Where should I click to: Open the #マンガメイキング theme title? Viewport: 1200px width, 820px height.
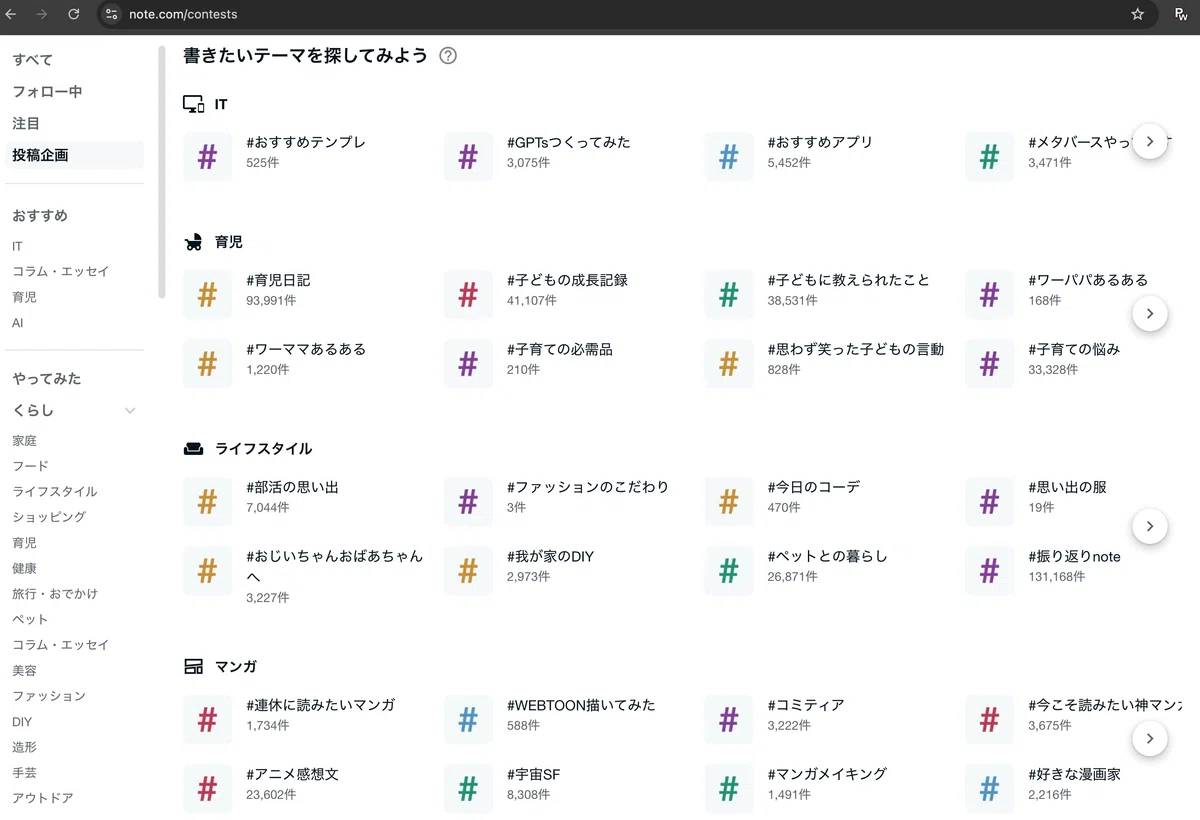click(x=827, y=774)
